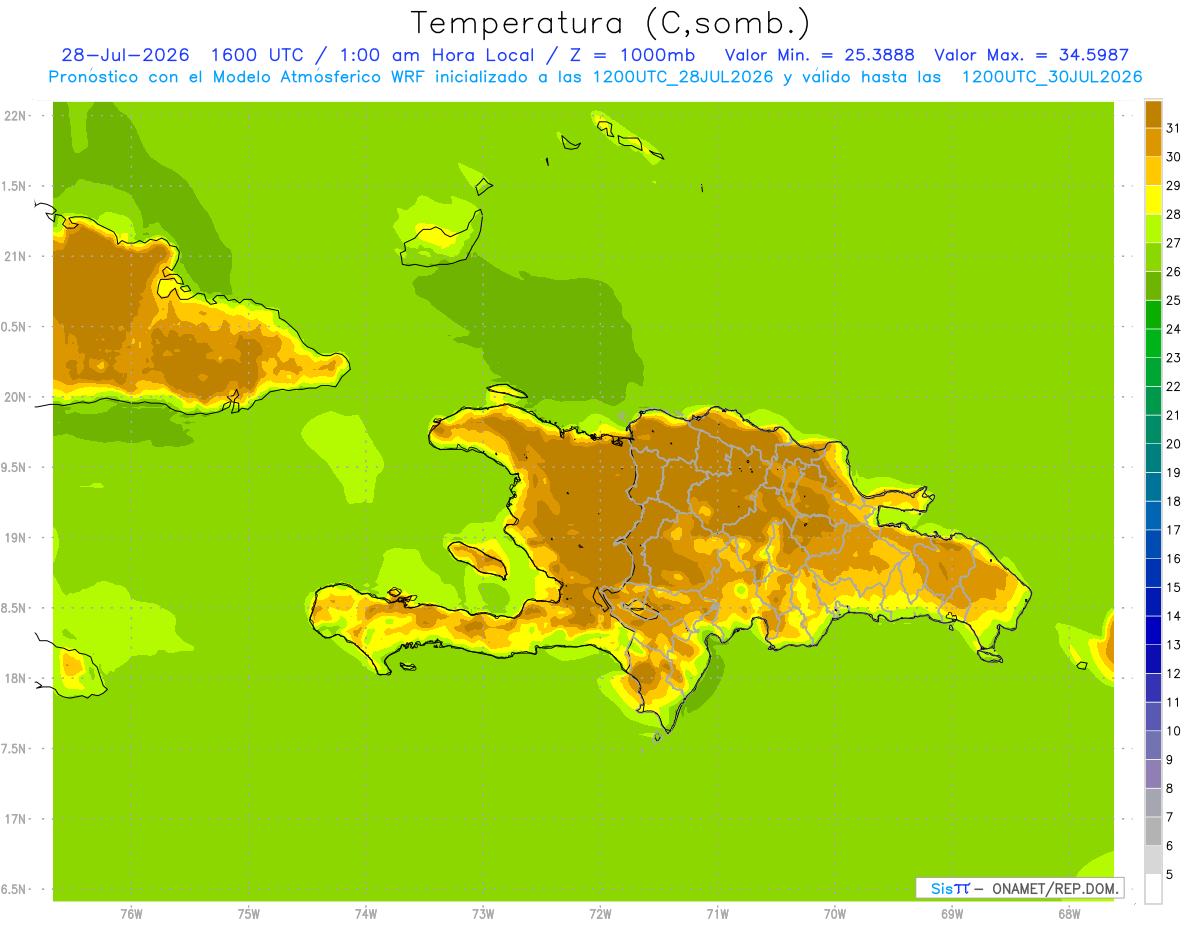This screenshot has height=927, width=1200.
Task: Click the '72W' longitude axis label
Action: coord(600,914)
